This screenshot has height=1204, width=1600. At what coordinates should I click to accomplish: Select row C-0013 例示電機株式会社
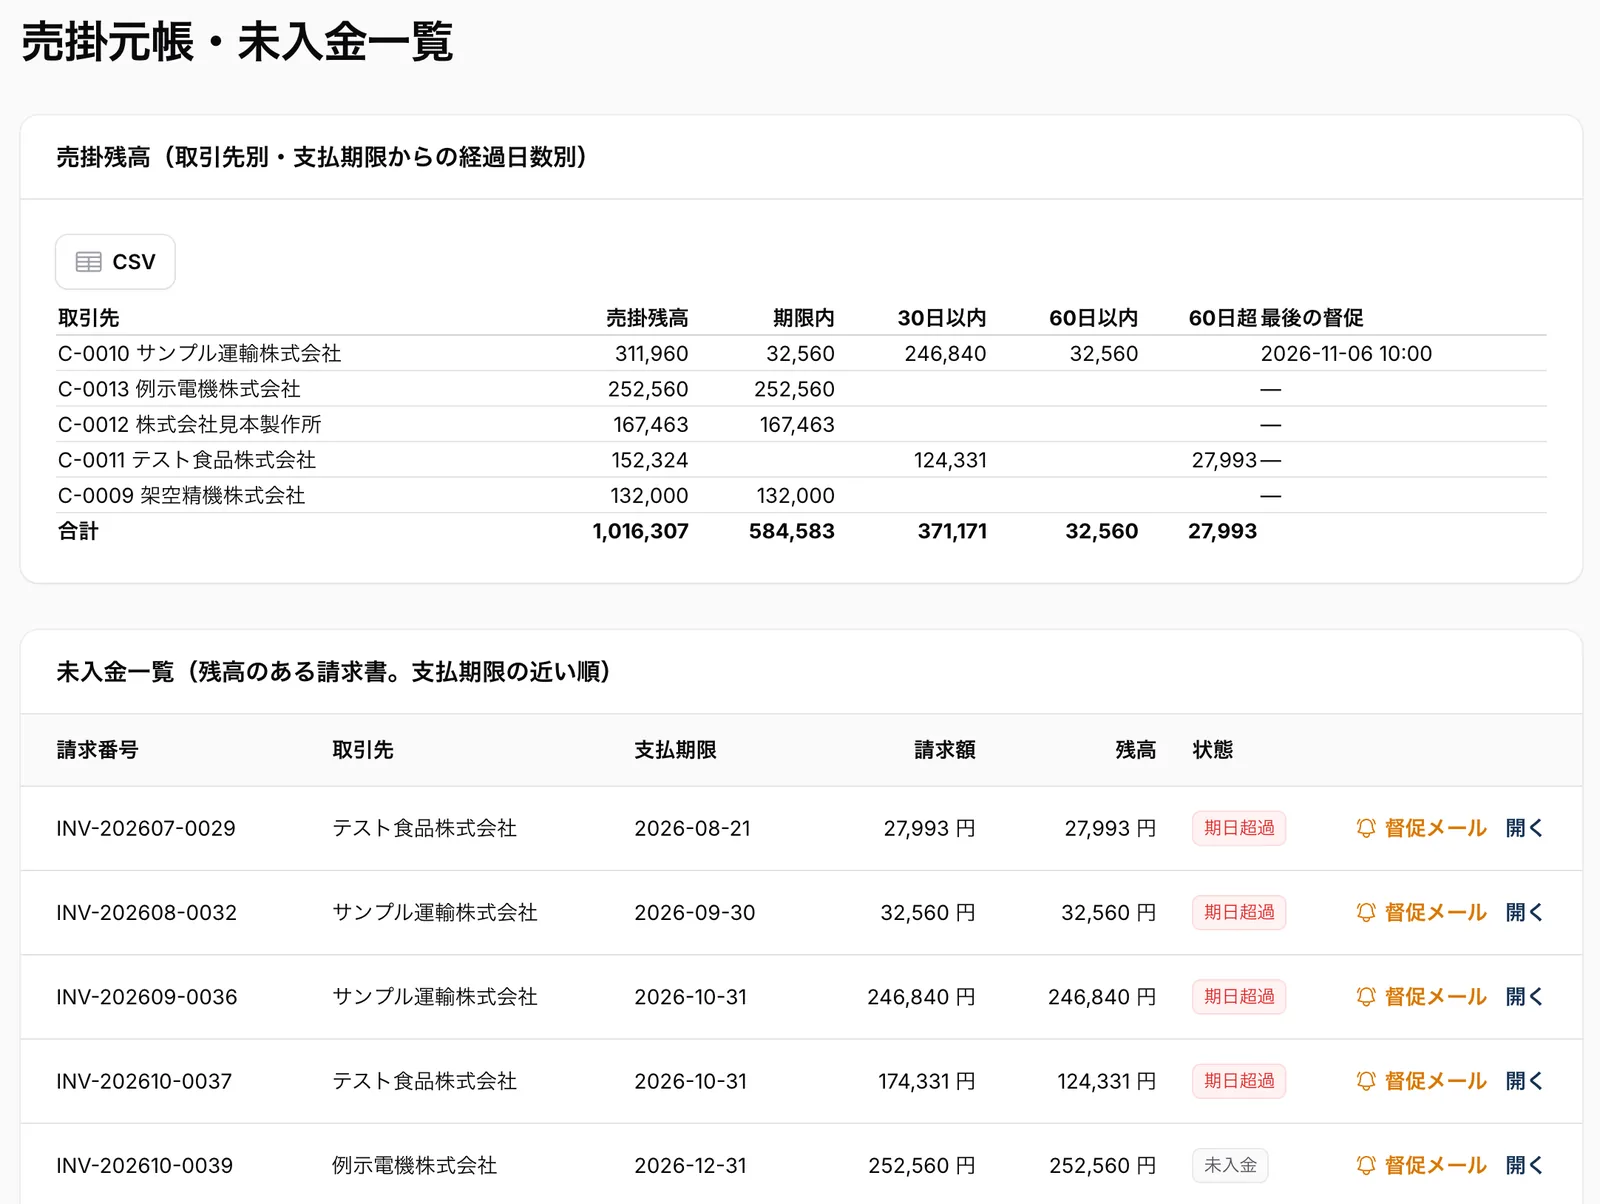click(x=802, y=389)
